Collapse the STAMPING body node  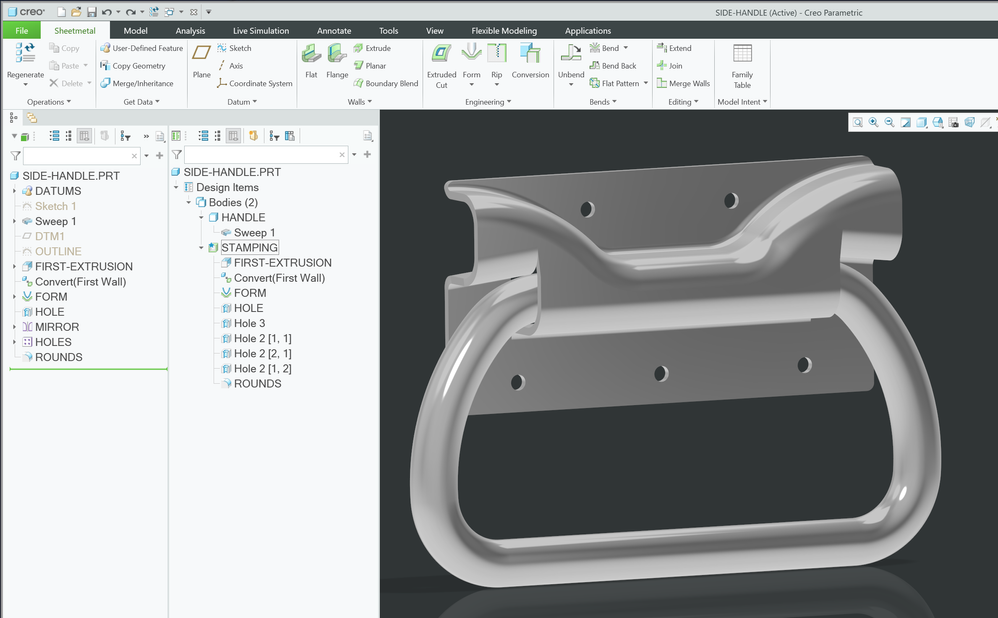tap(201, 248)
